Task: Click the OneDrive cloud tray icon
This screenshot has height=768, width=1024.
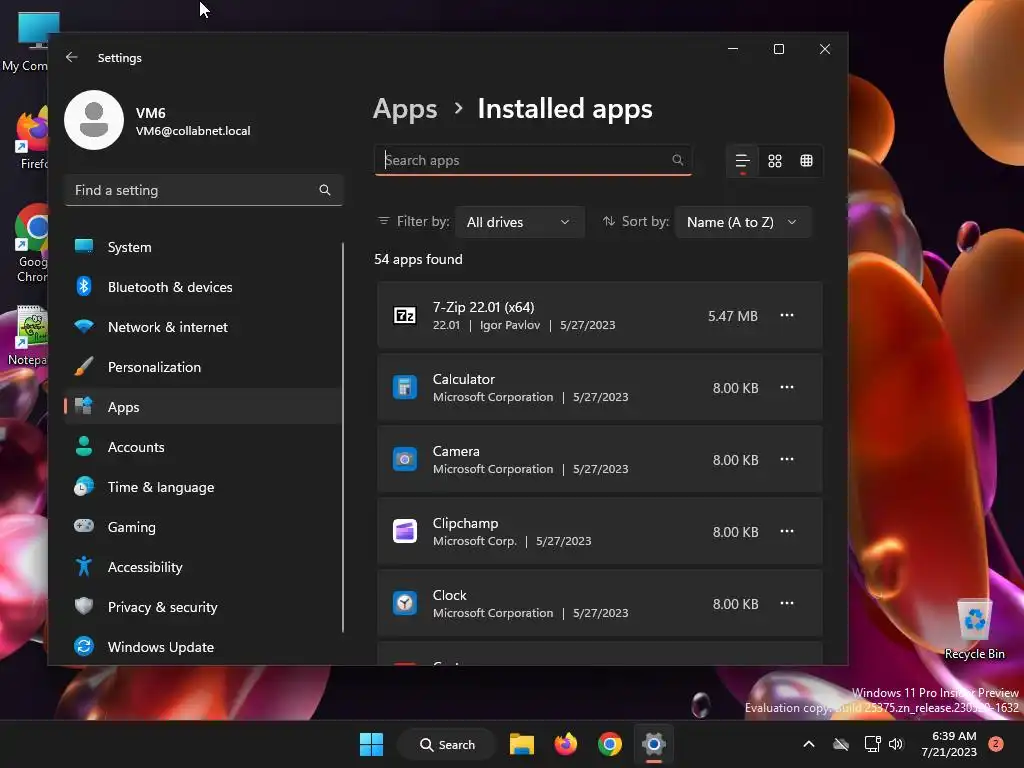Action: [x=841, y=744]
